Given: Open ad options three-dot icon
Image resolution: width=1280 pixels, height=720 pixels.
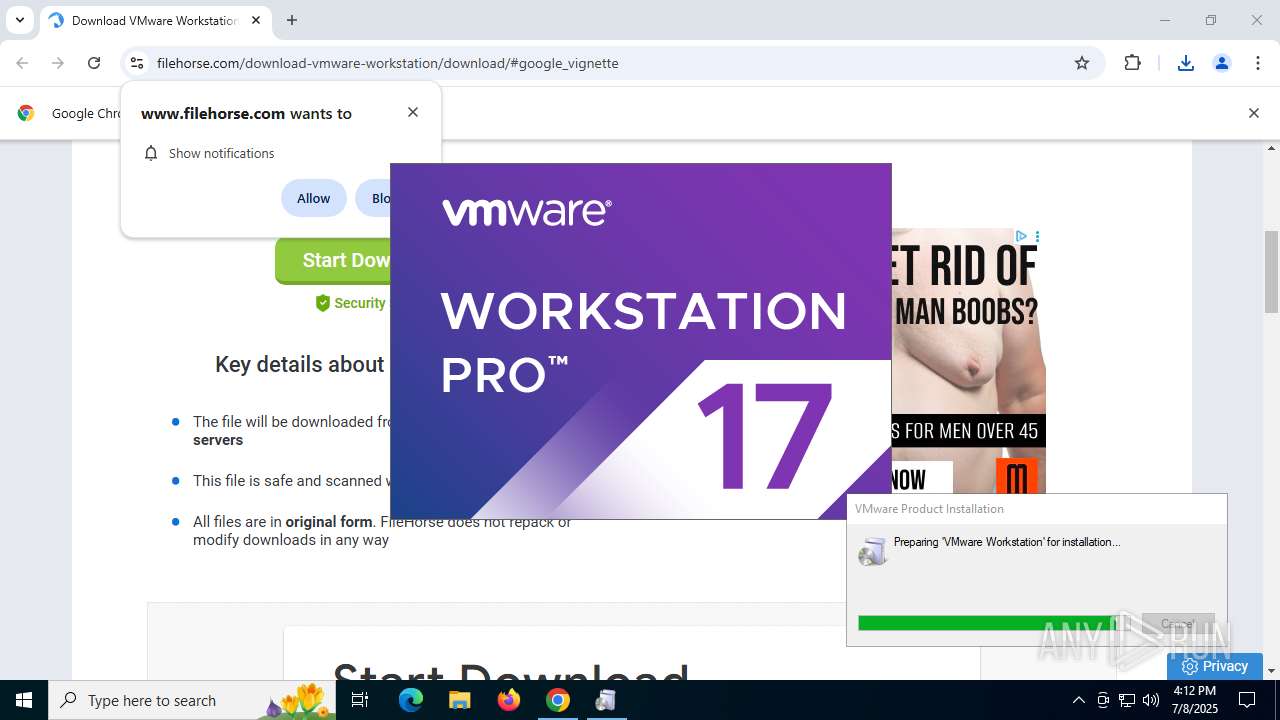Looking at the screenshot, I should [x=1037, y=237].
